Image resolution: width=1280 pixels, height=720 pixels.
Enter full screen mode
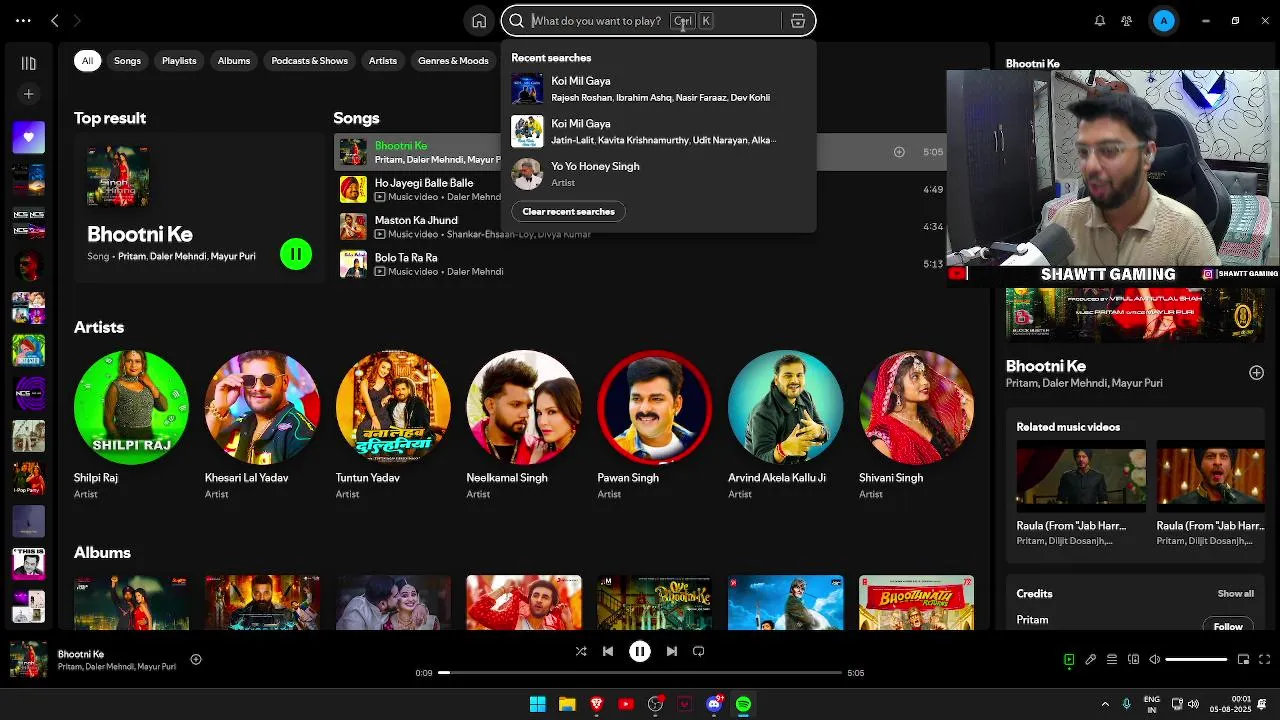pyautogui.click(x=1265, y=660)
